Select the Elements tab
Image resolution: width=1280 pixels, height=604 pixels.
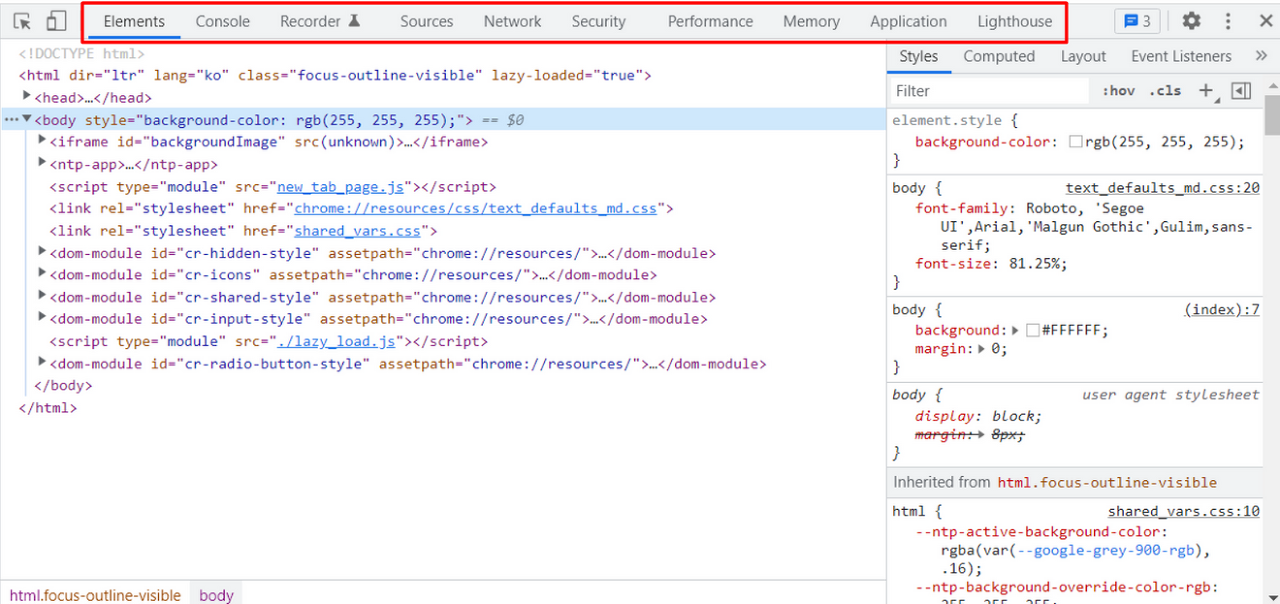pyautogui.click(x=134, y=21)
